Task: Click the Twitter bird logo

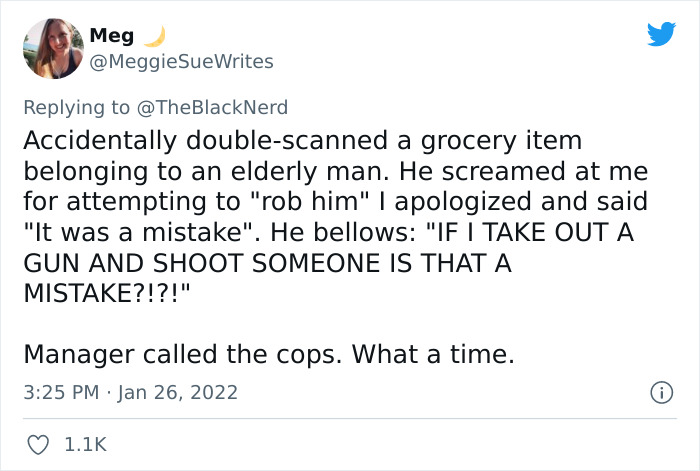Action: coord(661,34)
